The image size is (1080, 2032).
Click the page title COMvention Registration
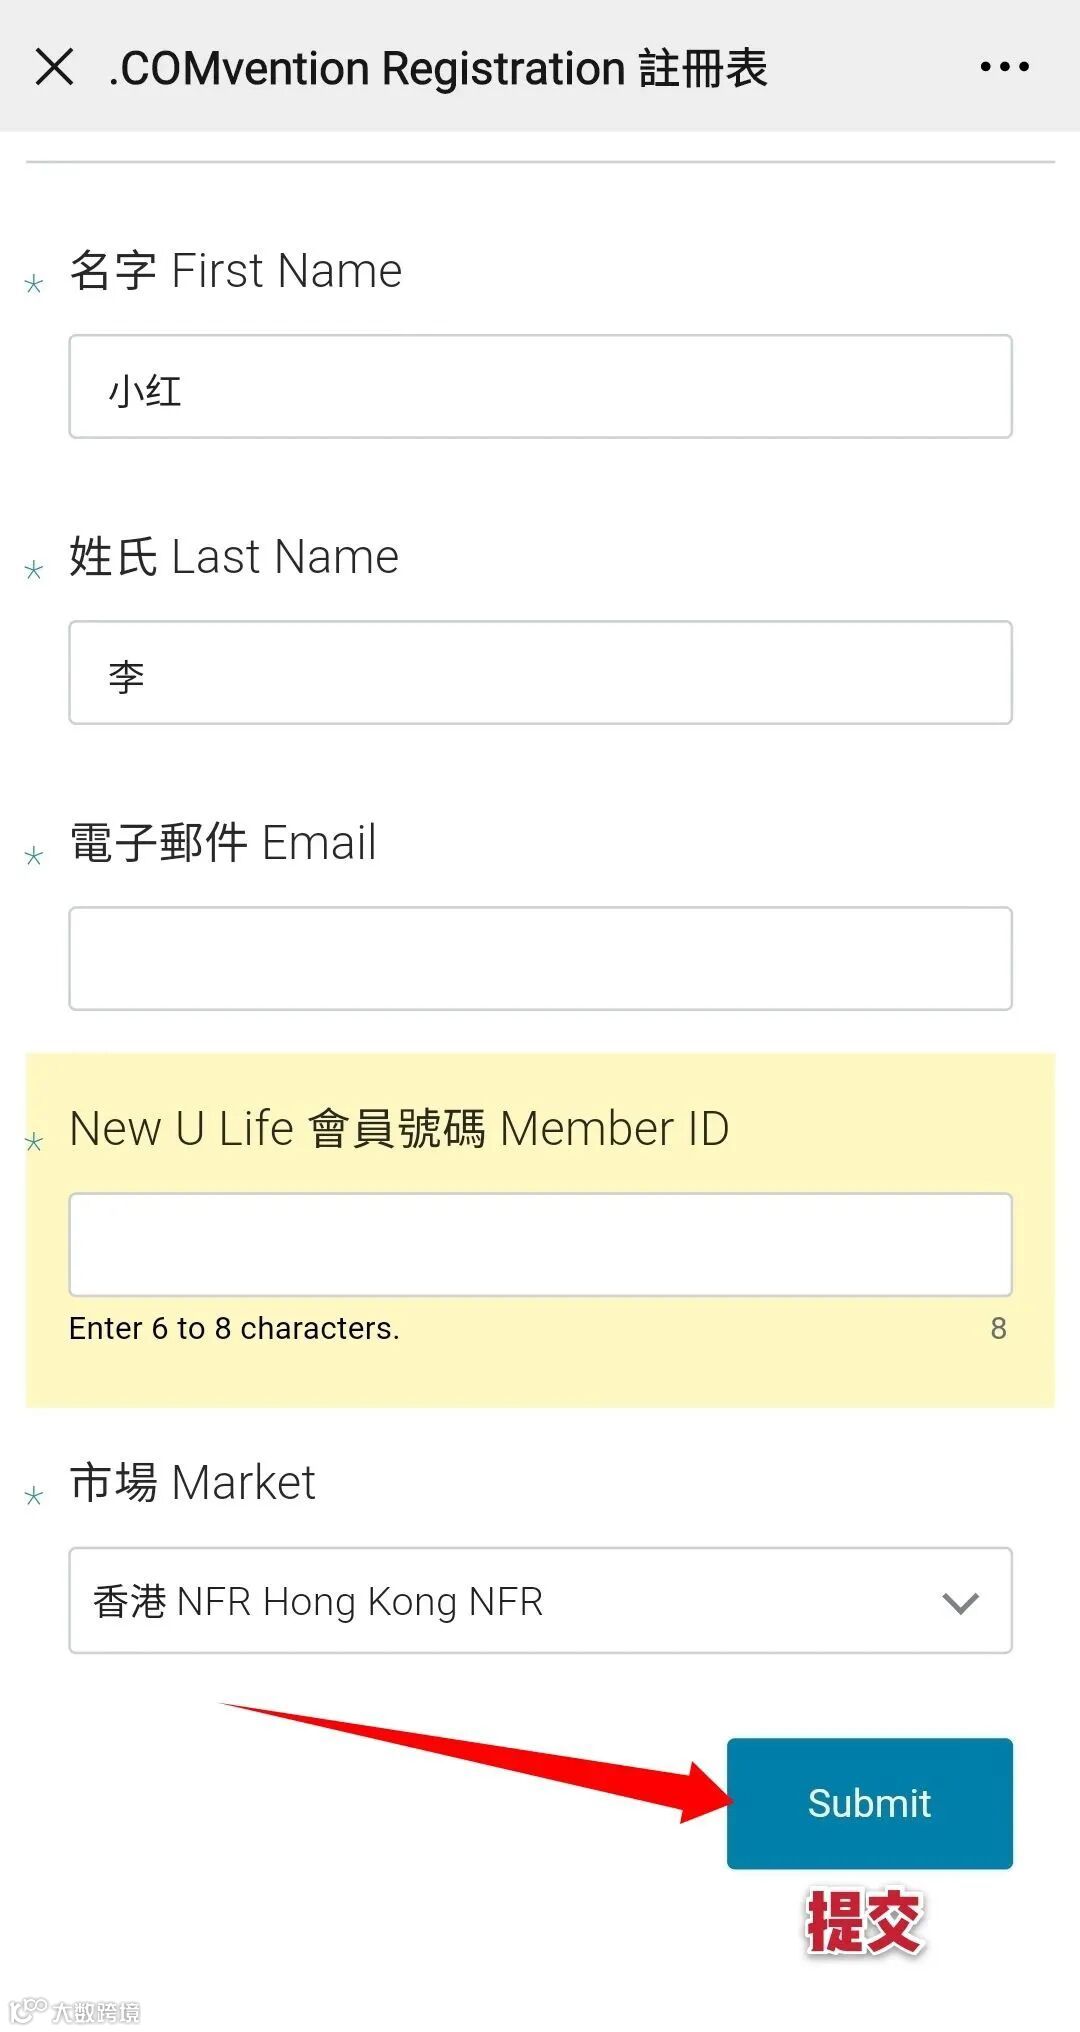tap(438, 68)
